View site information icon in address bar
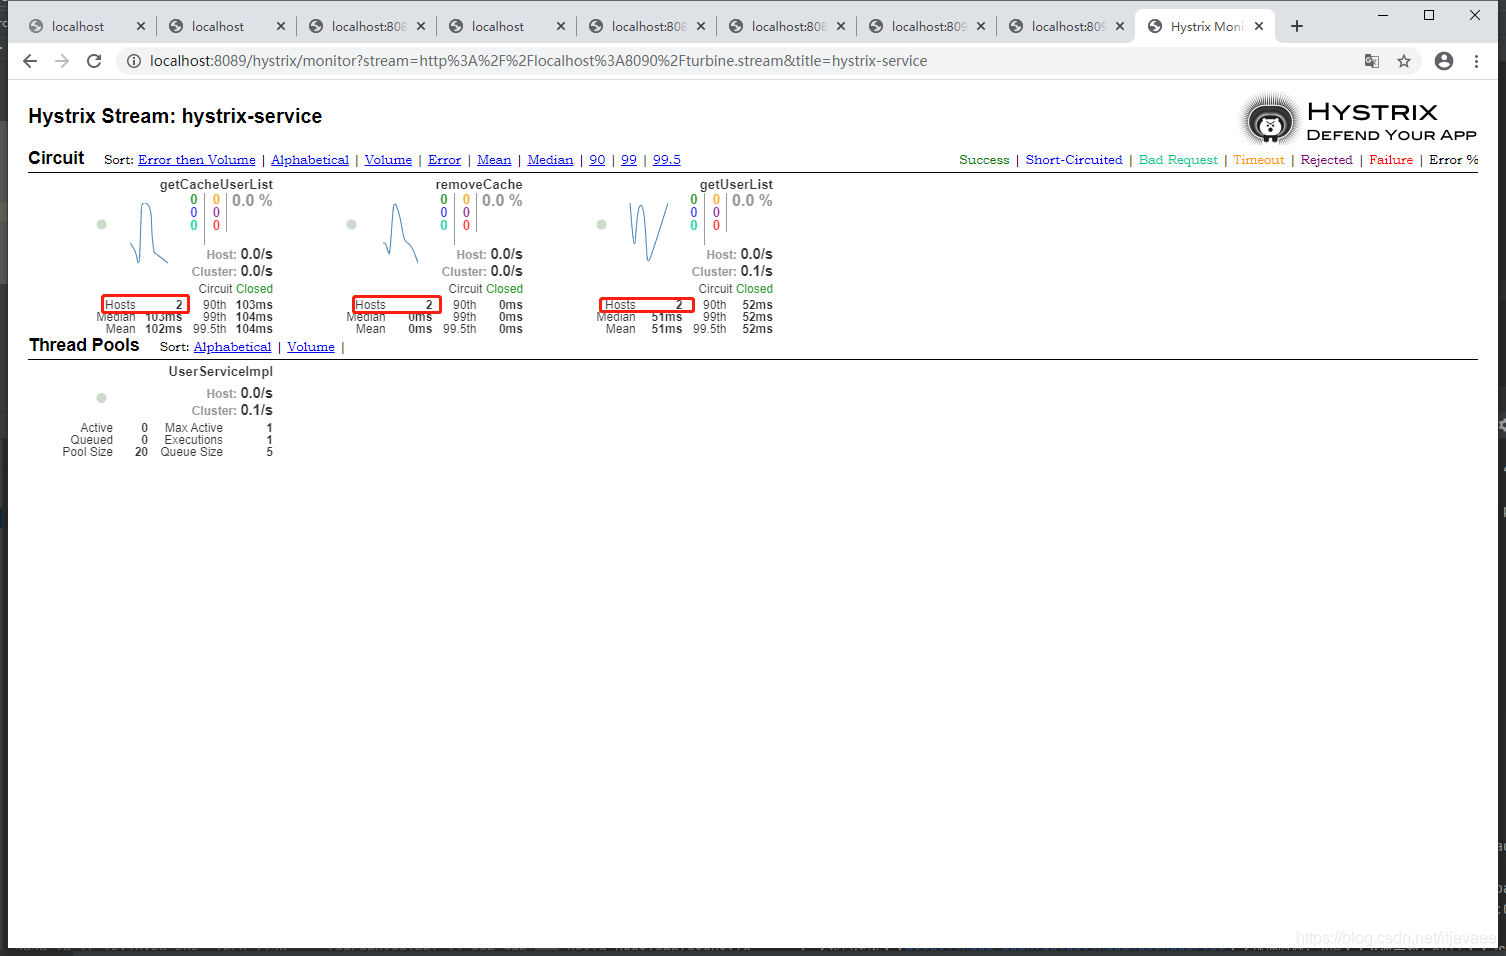Viewport: 1506px width, 956px height. tap(133, 61)
